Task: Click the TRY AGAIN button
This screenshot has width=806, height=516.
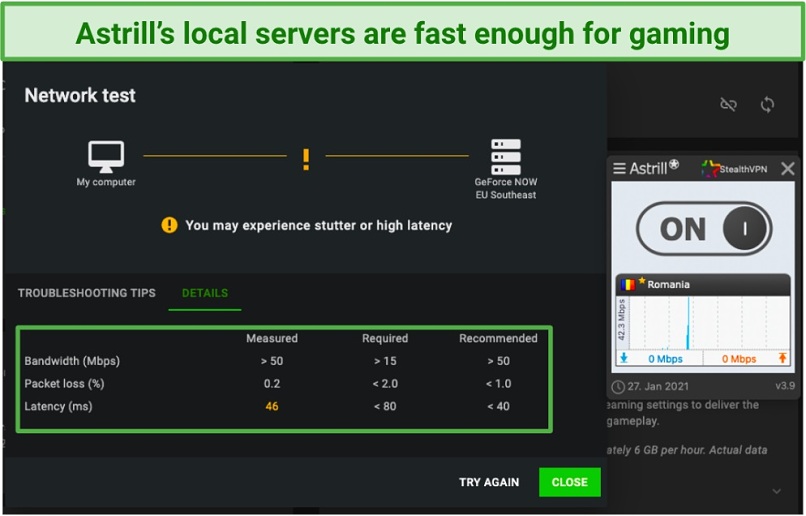Action: [x=489, y=482]
